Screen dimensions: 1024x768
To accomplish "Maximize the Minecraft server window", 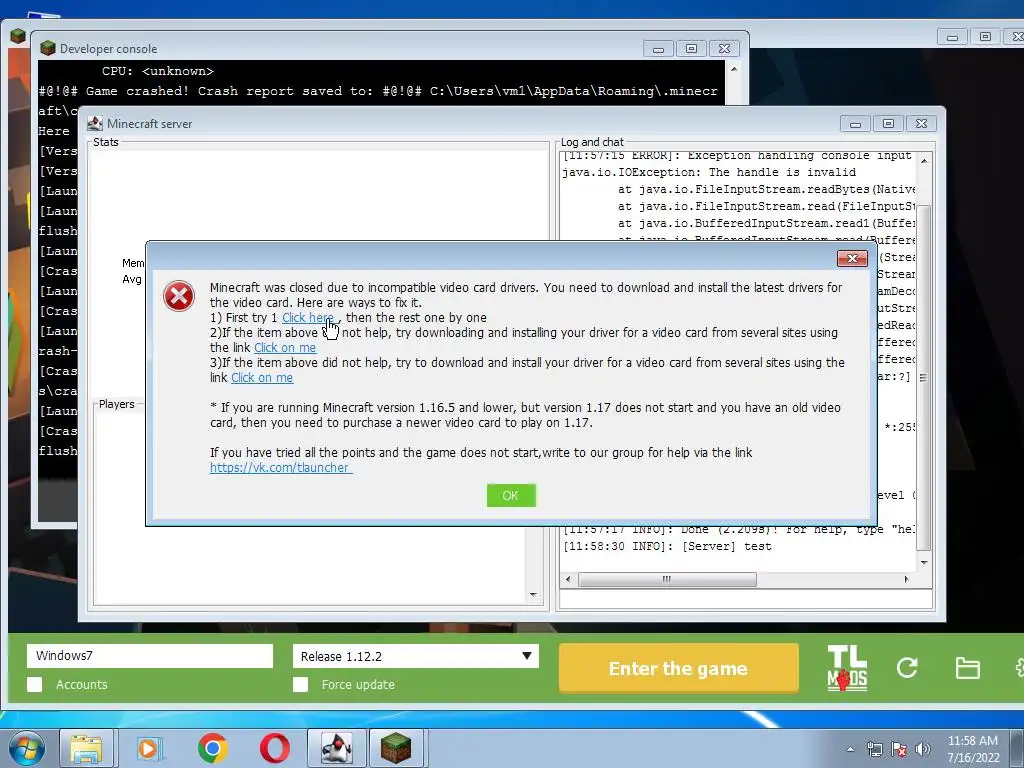I will pyautogui.click(x=888, y=124).
